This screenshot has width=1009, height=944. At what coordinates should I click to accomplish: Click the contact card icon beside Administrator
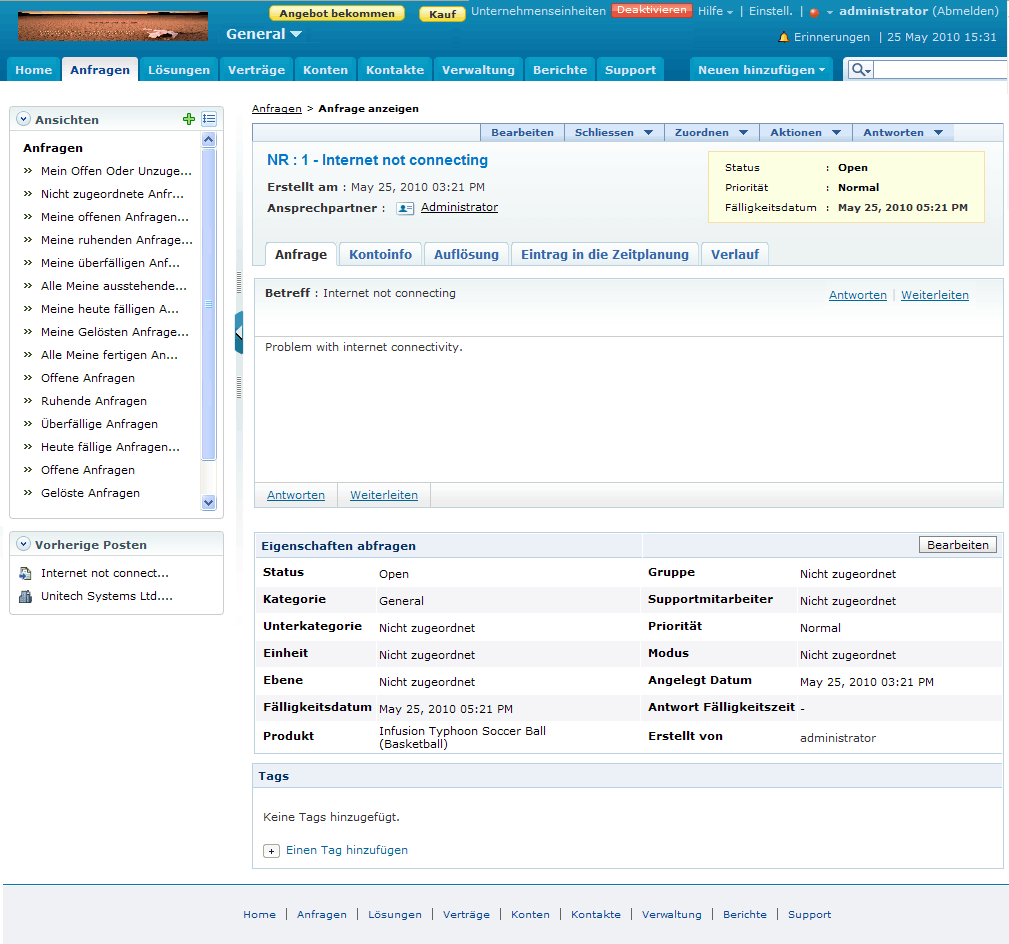[x=405, y=208]
